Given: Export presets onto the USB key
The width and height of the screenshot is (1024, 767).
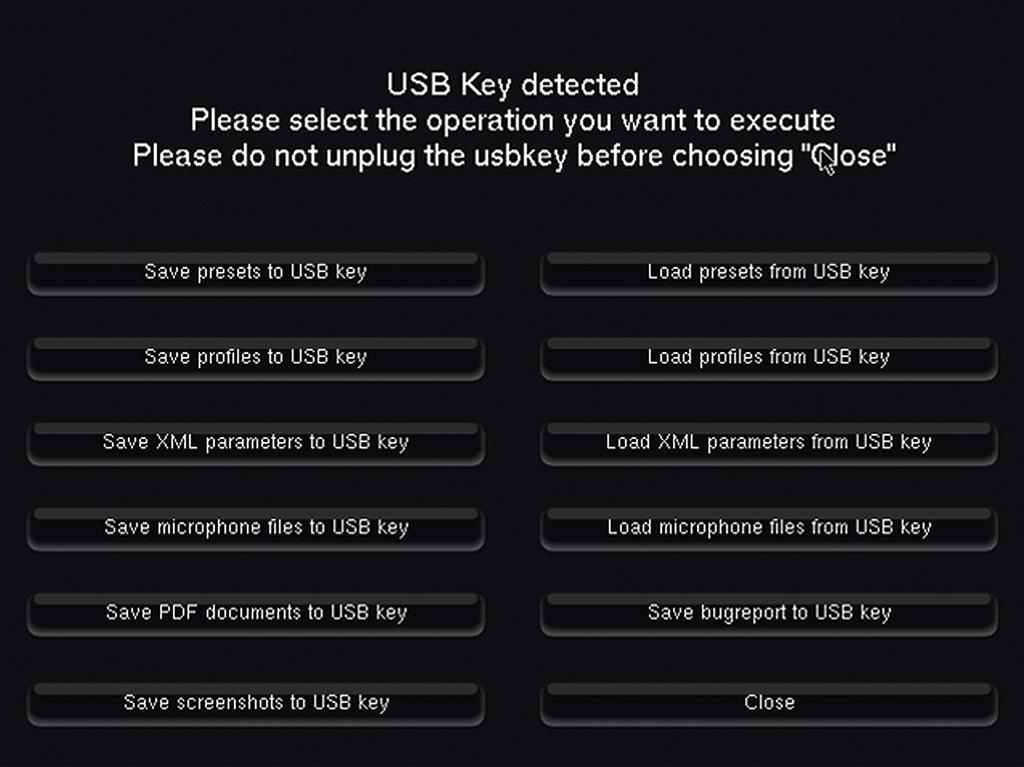Looking at the screenshot, I should 256,272.
